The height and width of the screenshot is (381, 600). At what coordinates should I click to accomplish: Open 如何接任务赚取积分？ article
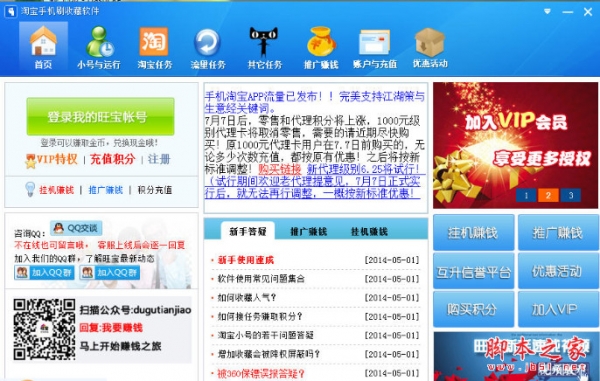pyautogui.click(x=260, y=317)
